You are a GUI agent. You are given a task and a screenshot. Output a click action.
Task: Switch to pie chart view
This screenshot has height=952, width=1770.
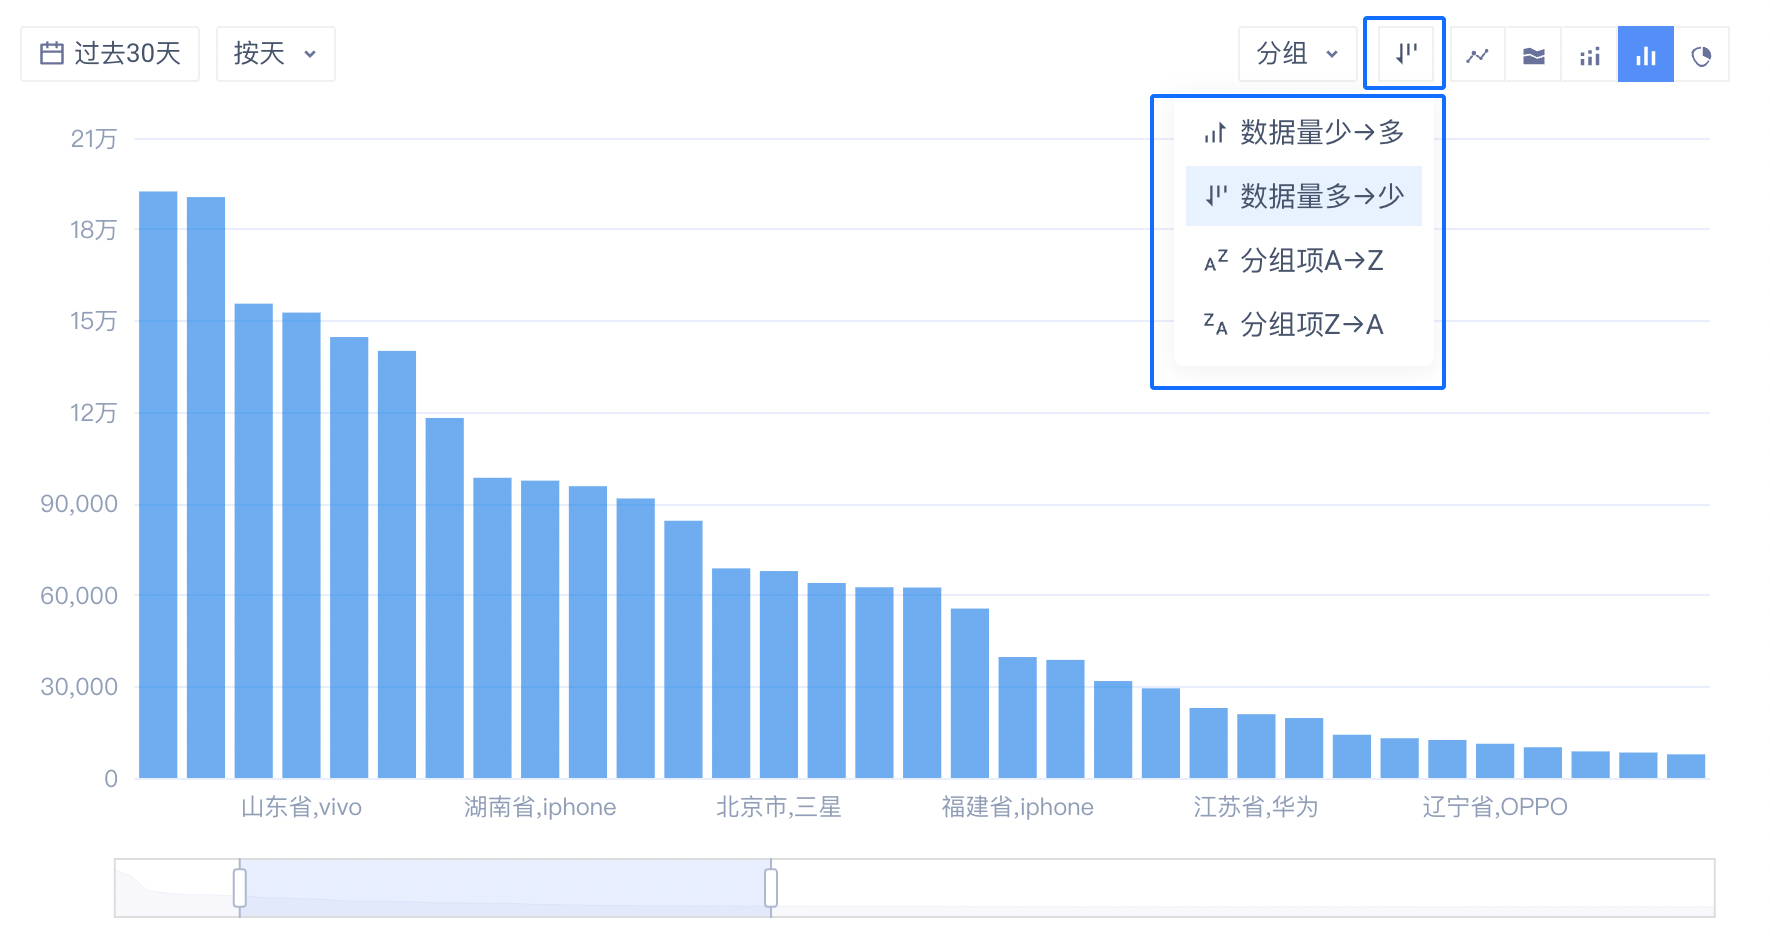coord(1701,55)
